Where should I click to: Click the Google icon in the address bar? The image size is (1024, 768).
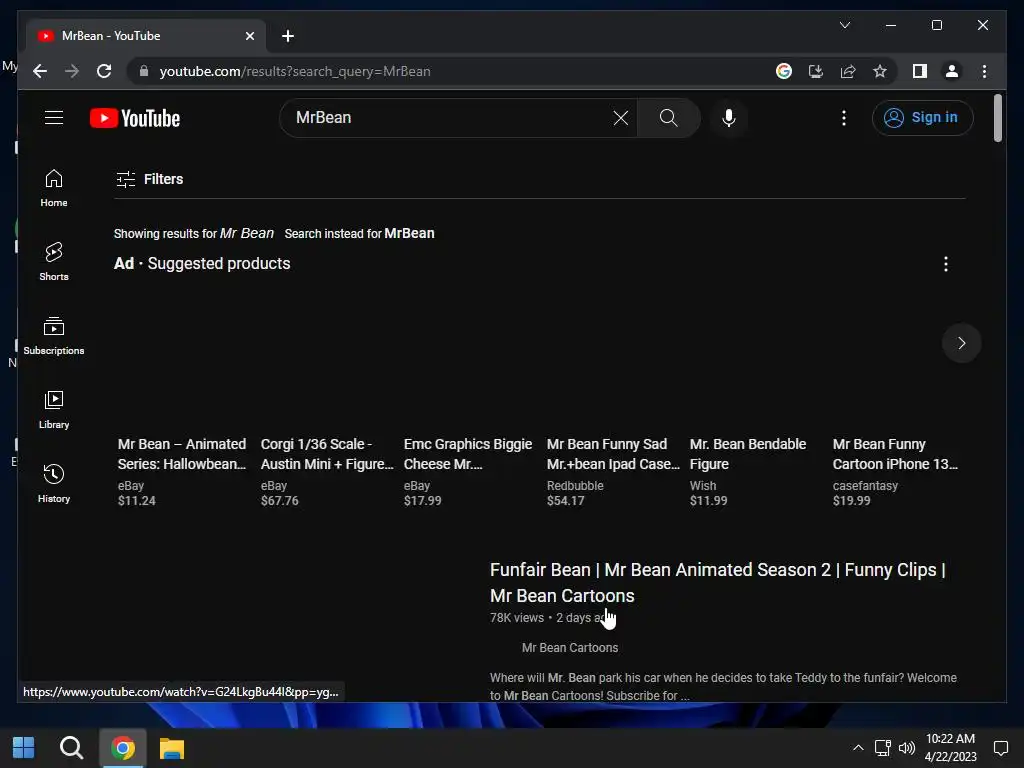784,71
